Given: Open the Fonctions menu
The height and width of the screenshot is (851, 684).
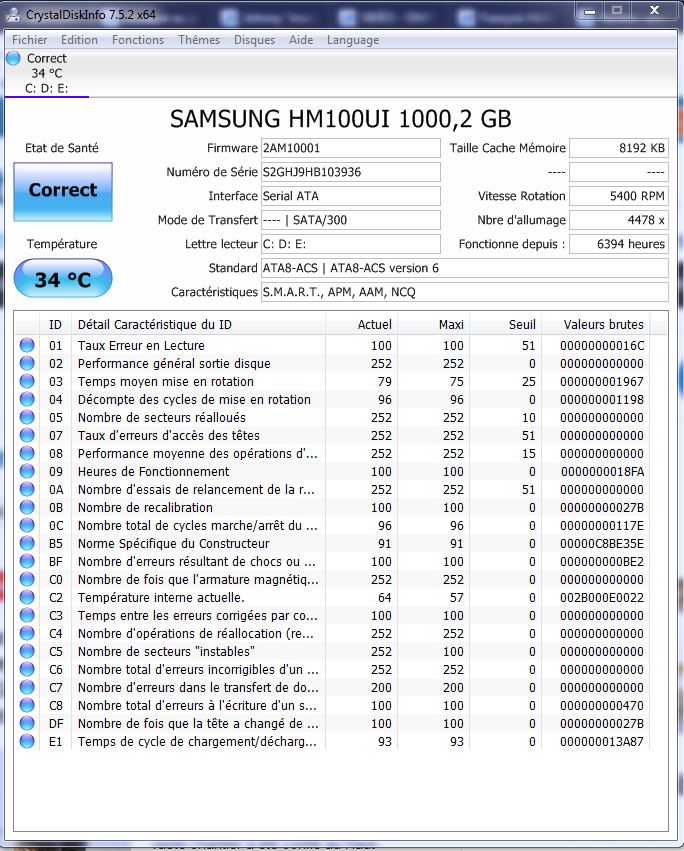Looking at the screenshot, I should click(x=138, y=40).
